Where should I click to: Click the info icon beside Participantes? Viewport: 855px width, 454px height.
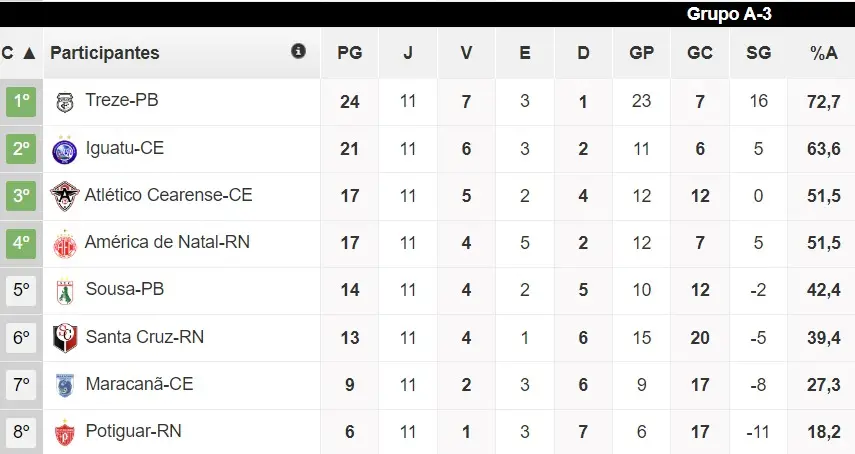click(298, 51)
